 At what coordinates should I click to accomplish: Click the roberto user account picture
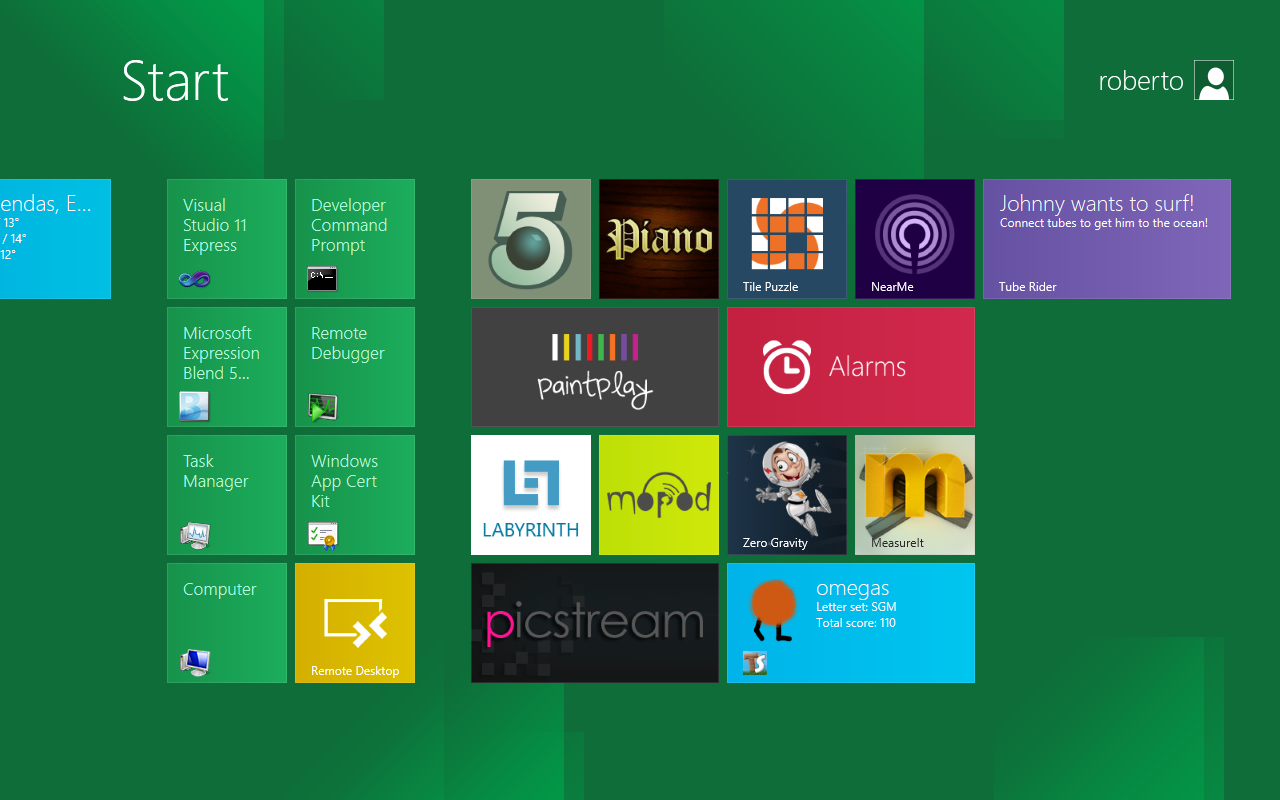tap(1214, 80)
